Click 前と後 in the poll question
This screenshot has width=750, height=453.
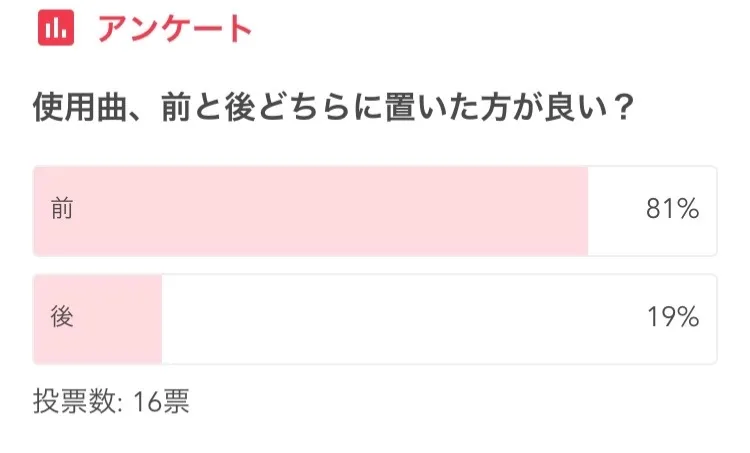210,108
